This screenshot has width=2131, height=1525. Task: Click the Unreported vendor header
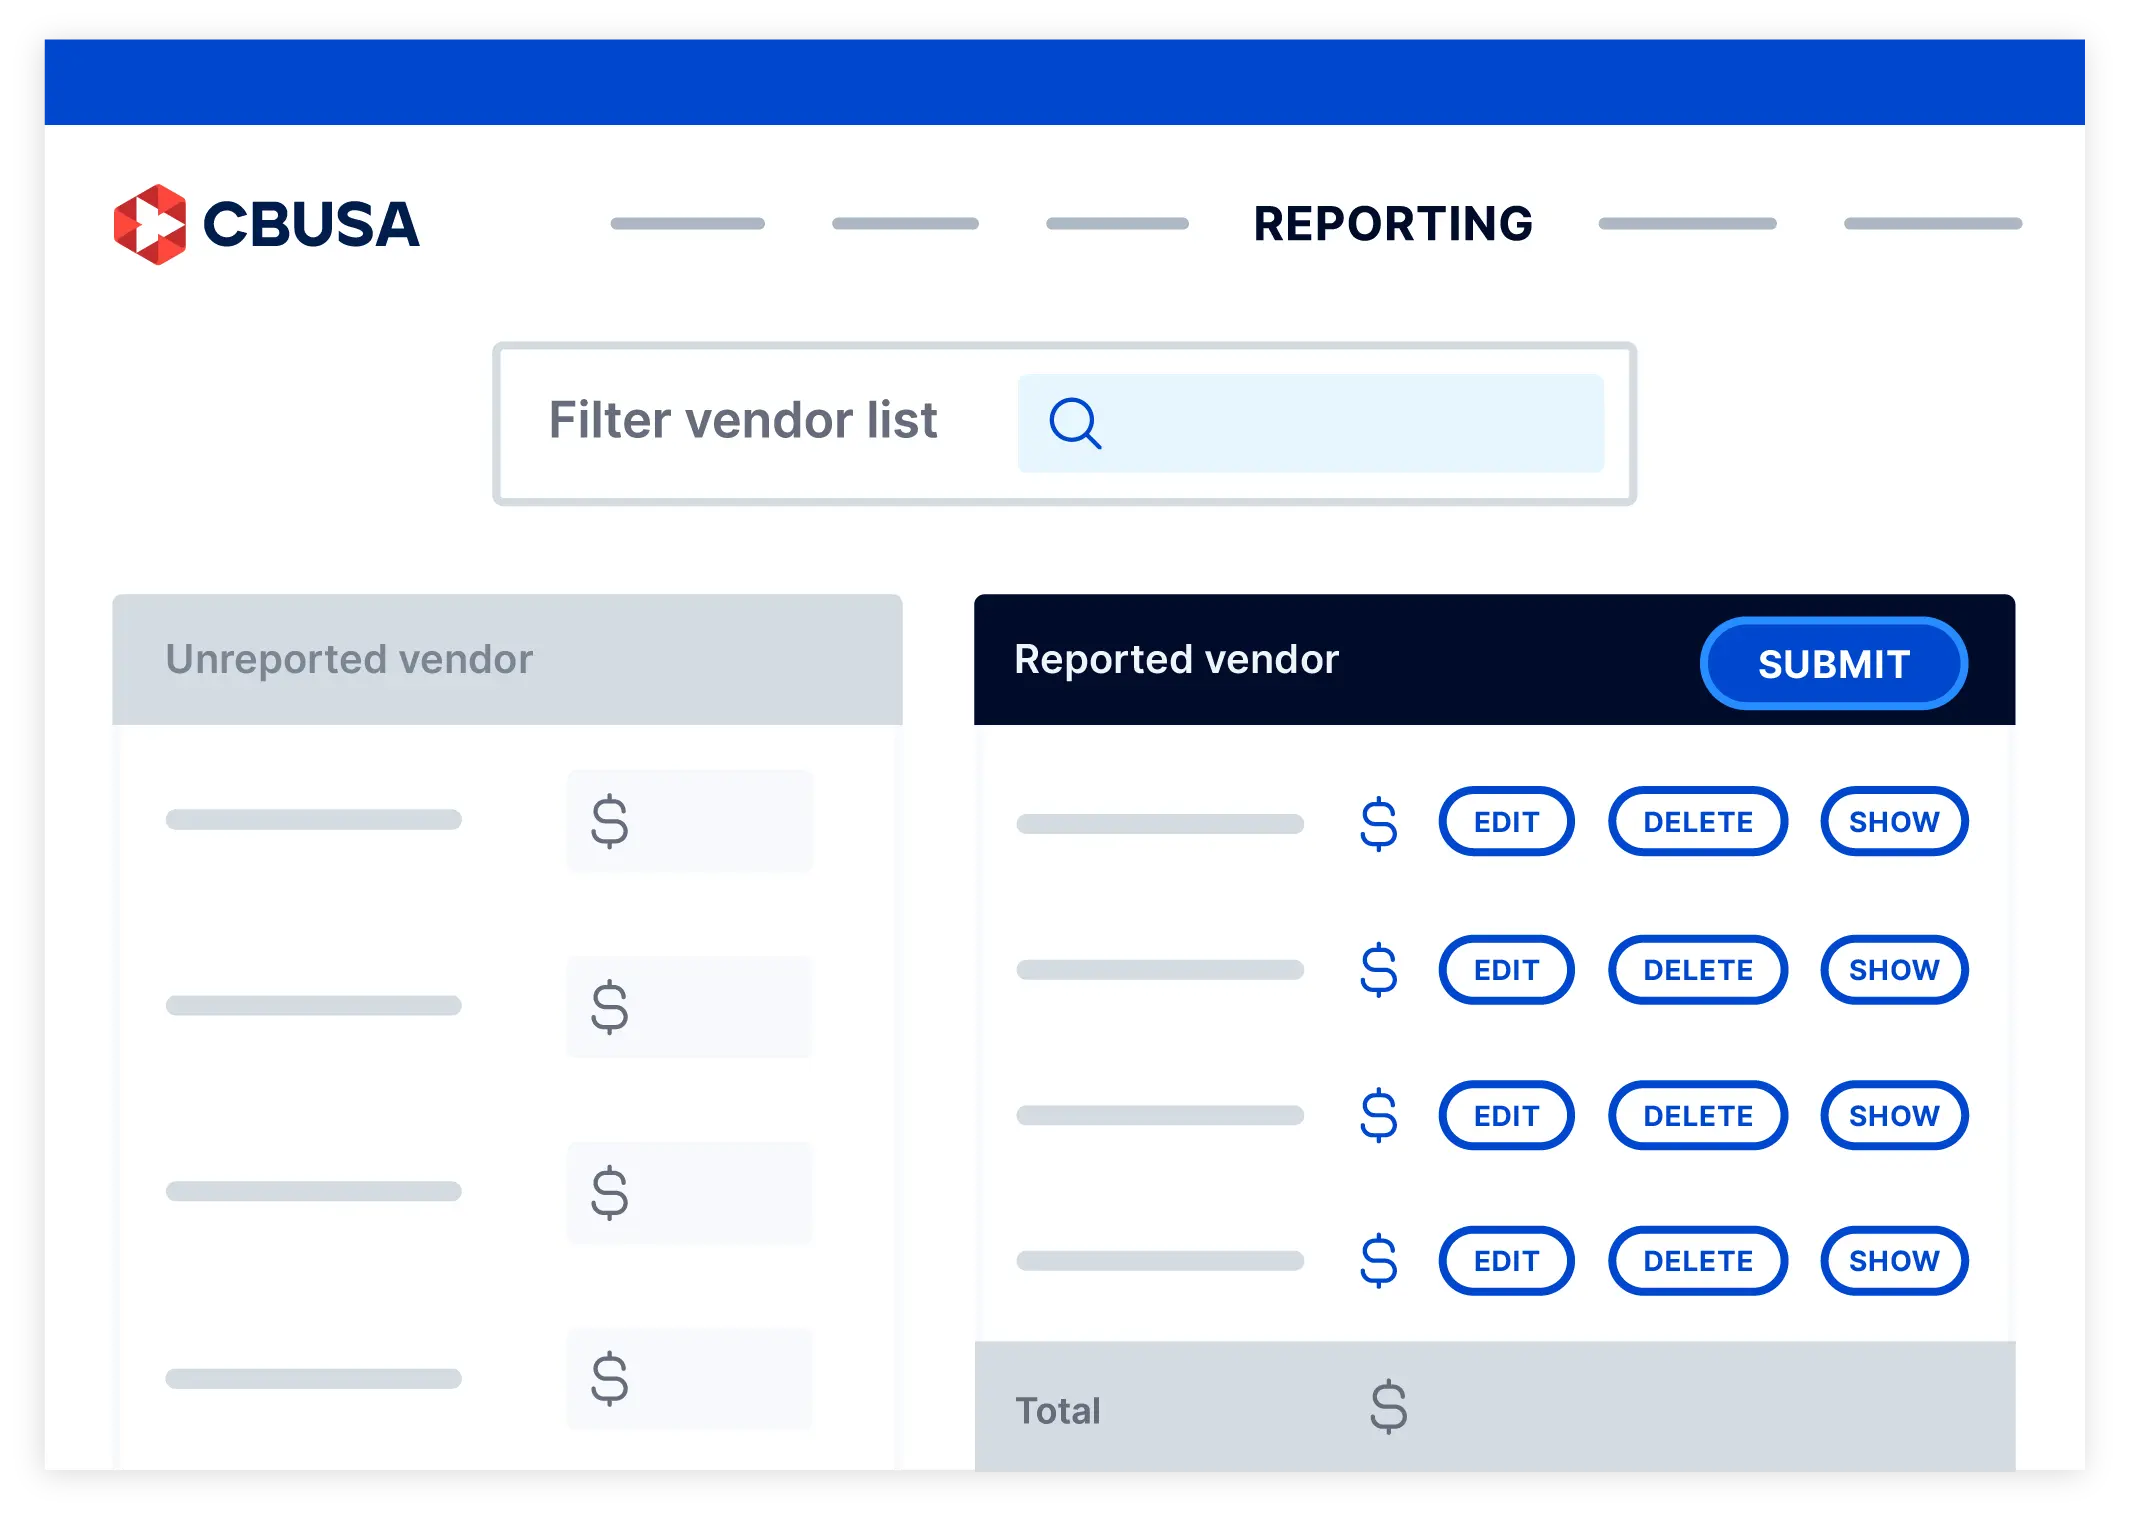[x=507, y=659]
